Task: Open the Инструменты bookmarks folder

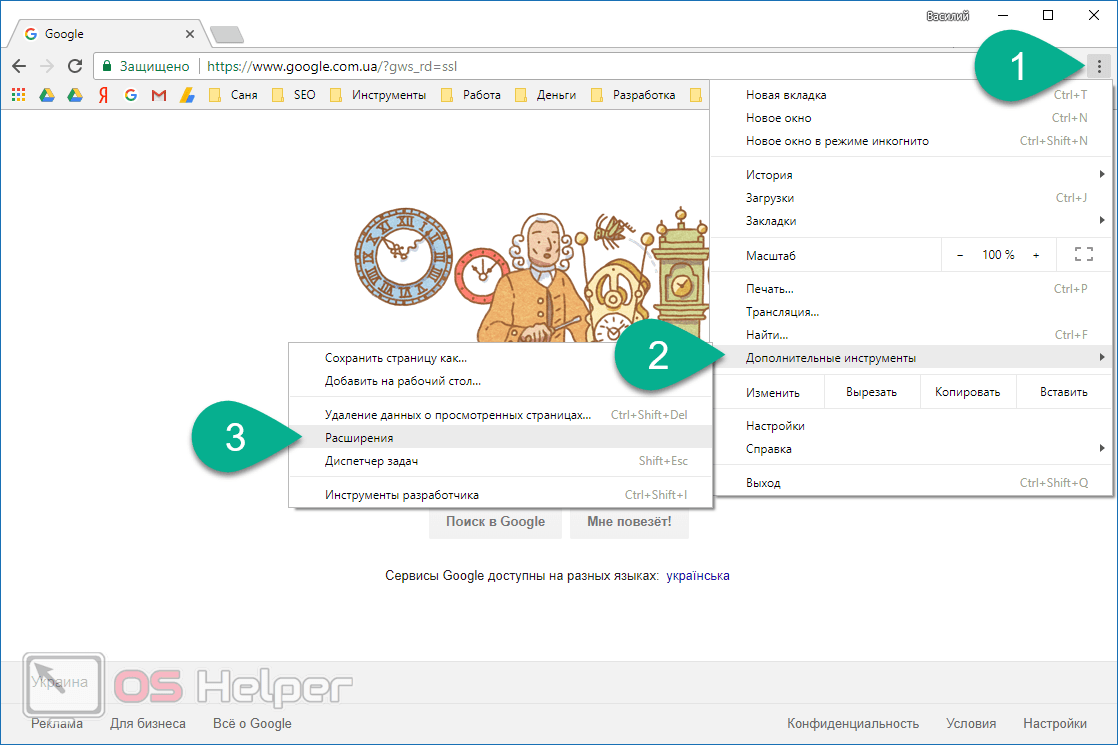Action: click(378, 95)
